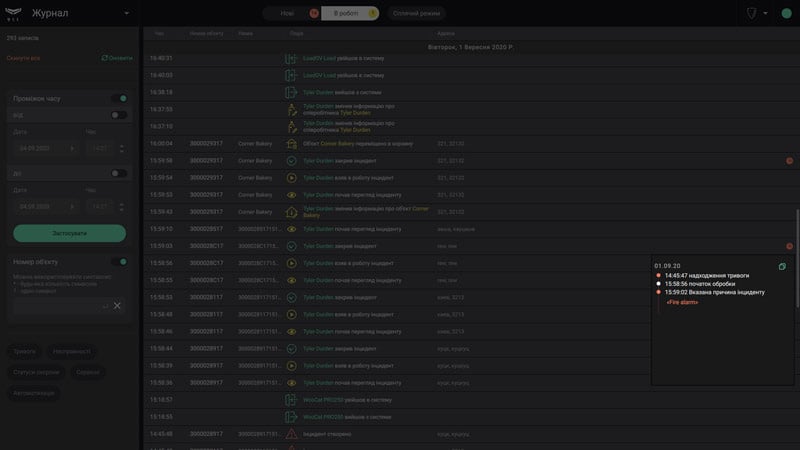Click the Оновити refresh link
Image resolution: width=800 pixels, height=450 pixels.
point(117,58)
